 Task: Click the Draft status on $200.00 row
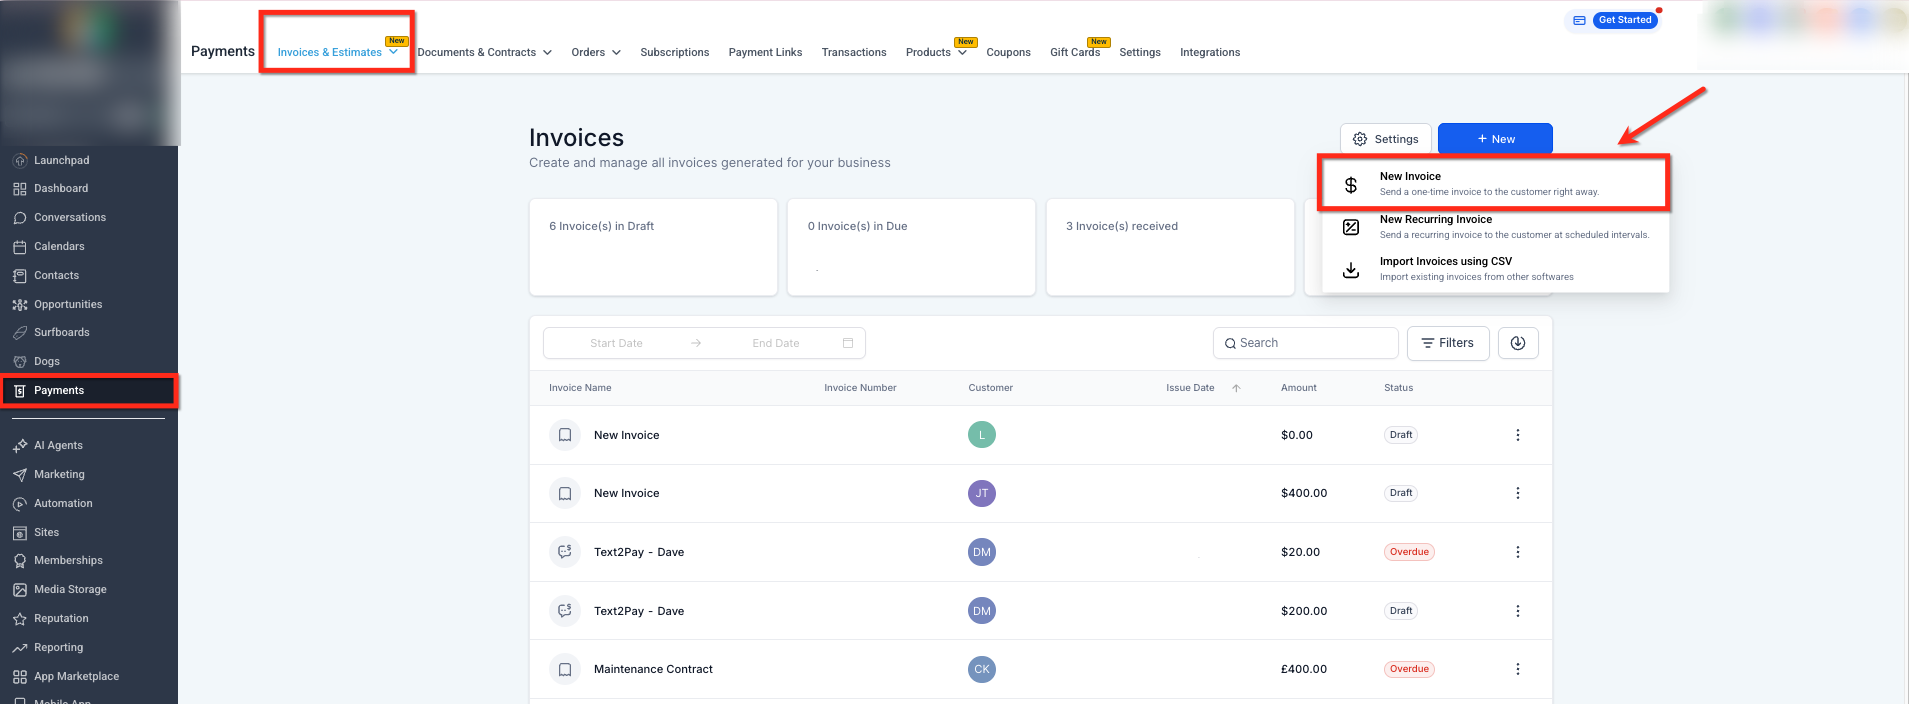tap(1401, 611)
